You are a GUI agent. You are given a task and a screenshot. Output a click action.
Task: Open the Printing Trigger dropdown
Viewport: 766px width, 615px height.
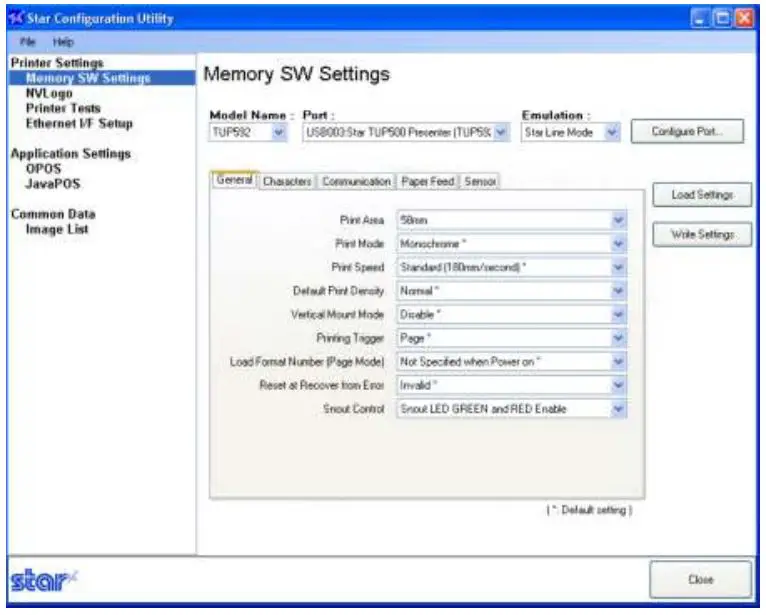(x=511, y=338)
